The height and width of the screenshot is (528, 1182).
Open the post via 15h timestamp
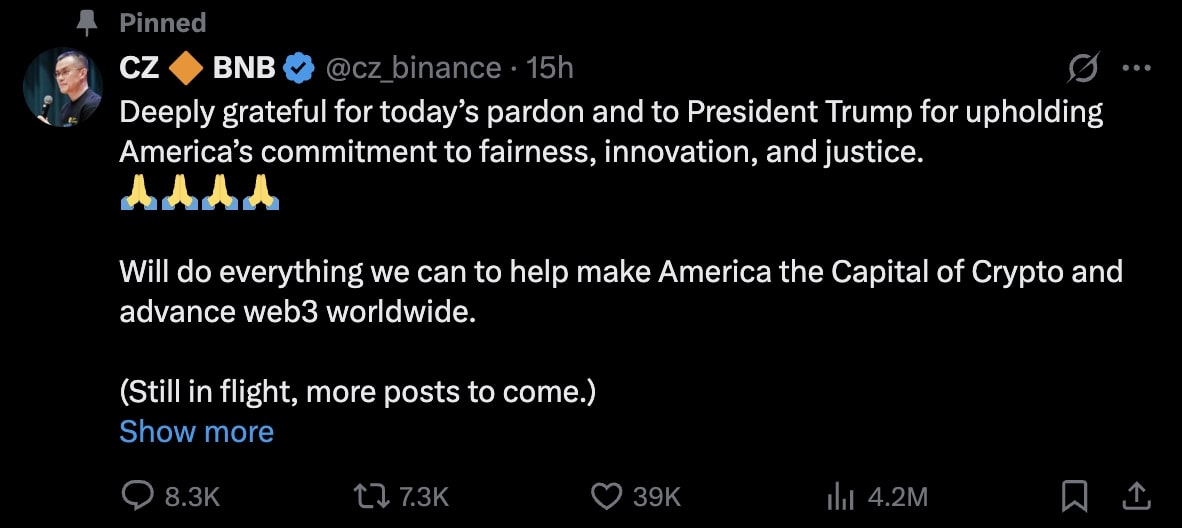point(551,68)
